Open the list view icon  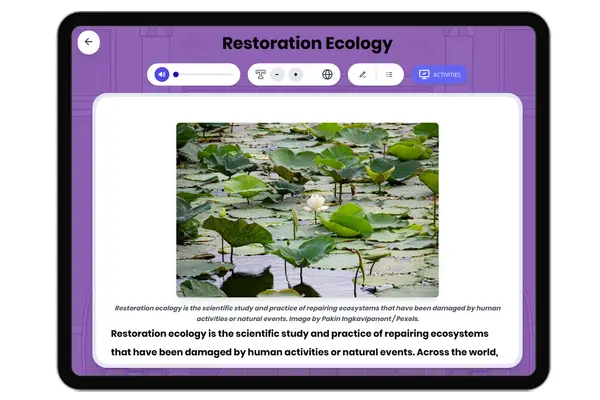389,74
